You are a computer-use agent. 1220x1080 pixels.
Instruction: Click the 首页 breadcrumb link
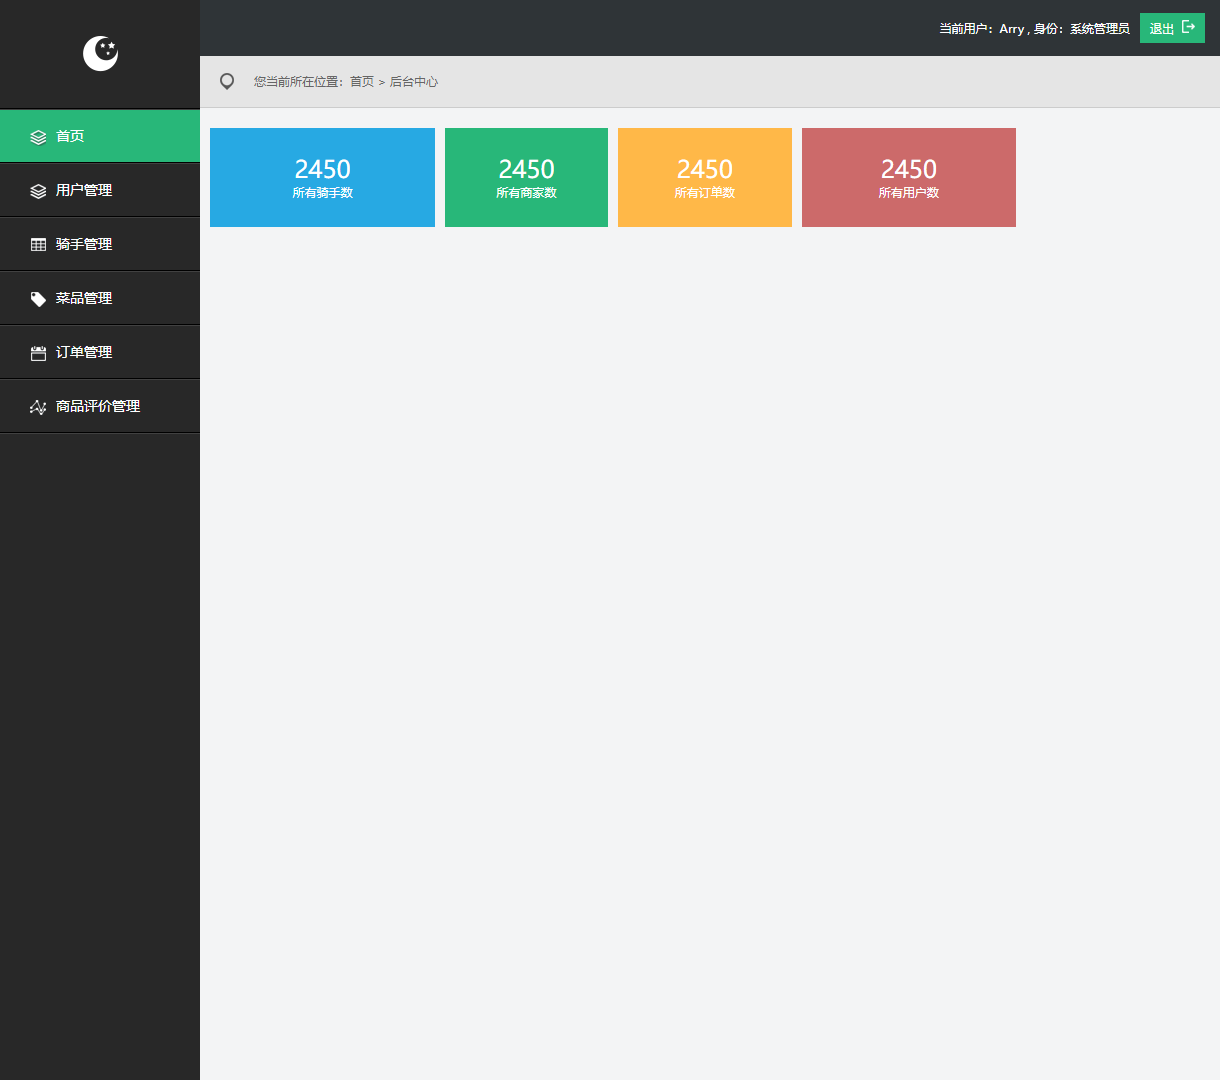tap(361, 82)
